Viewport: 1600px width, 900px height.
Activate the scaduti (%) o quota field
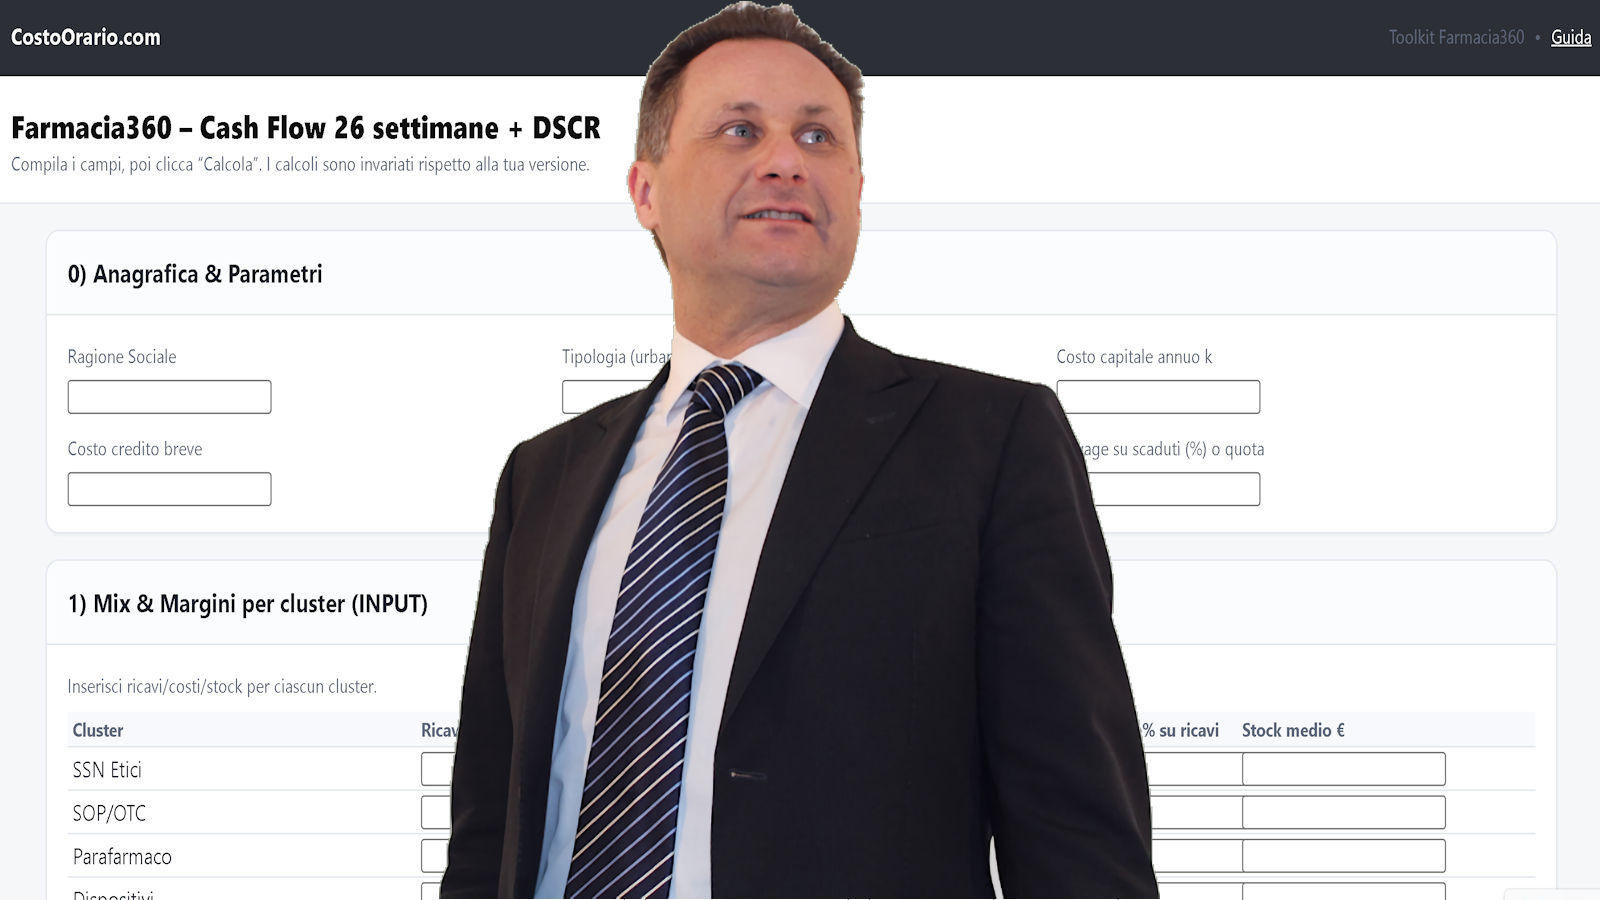(x=1176, y=489)
